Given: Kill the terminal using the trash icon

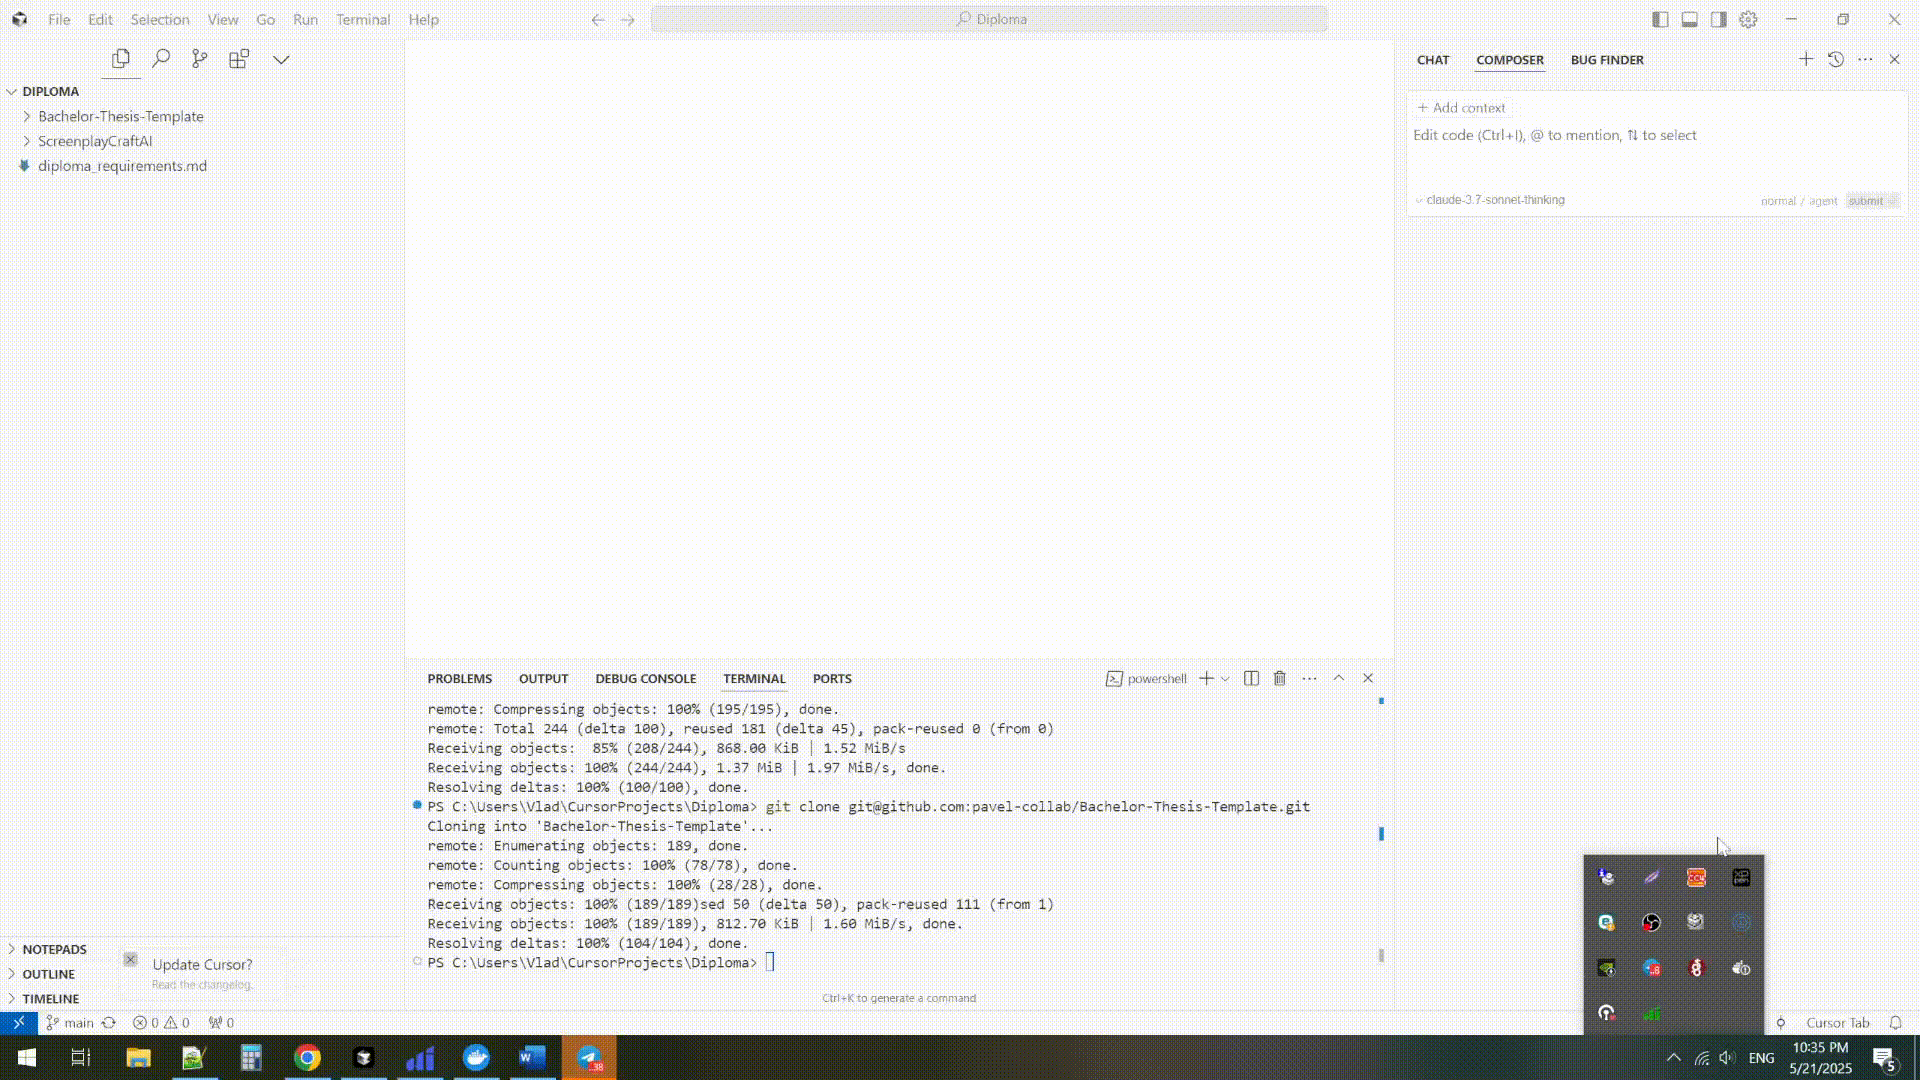Looking at the screenshot, I should point(1281,678).
